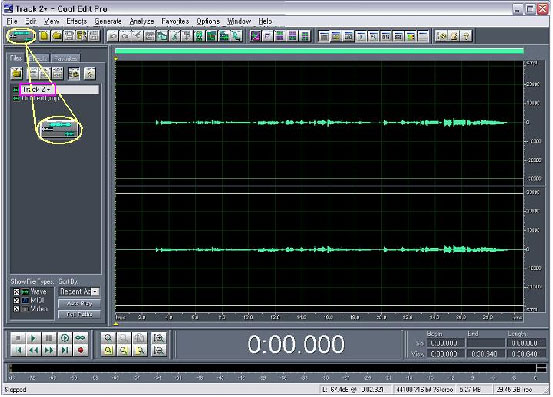Click the infinity-symbol Play Looped button

tap(80, 338)
